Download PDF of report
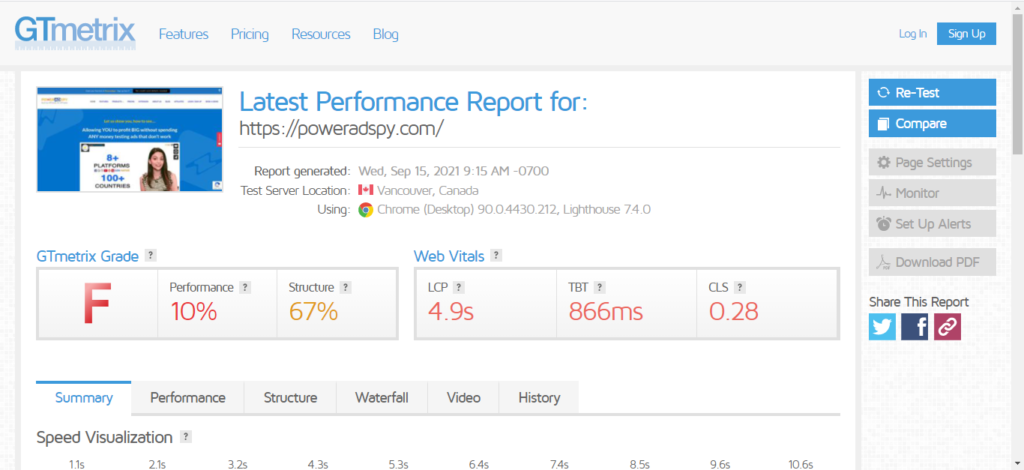Screen dimensions: 1024x470 (933, 262)
